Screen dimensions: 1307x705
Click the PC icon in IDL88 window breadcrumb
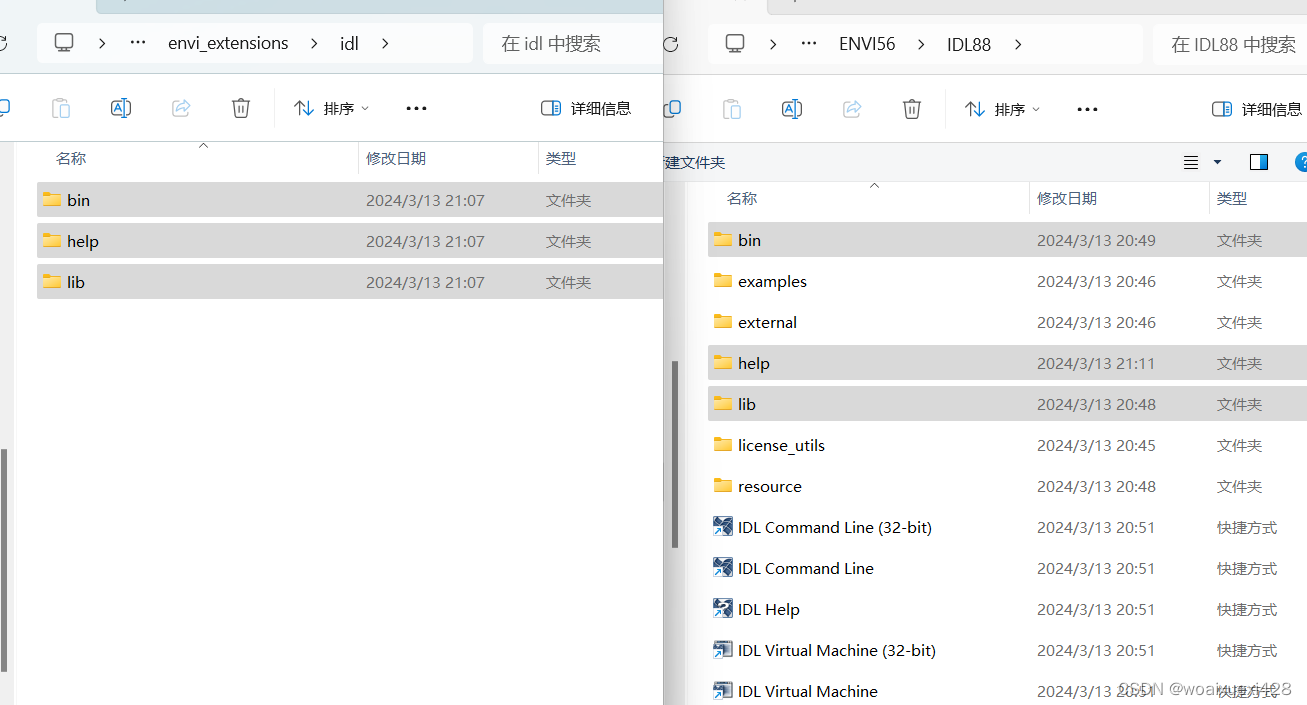(735, 44)
